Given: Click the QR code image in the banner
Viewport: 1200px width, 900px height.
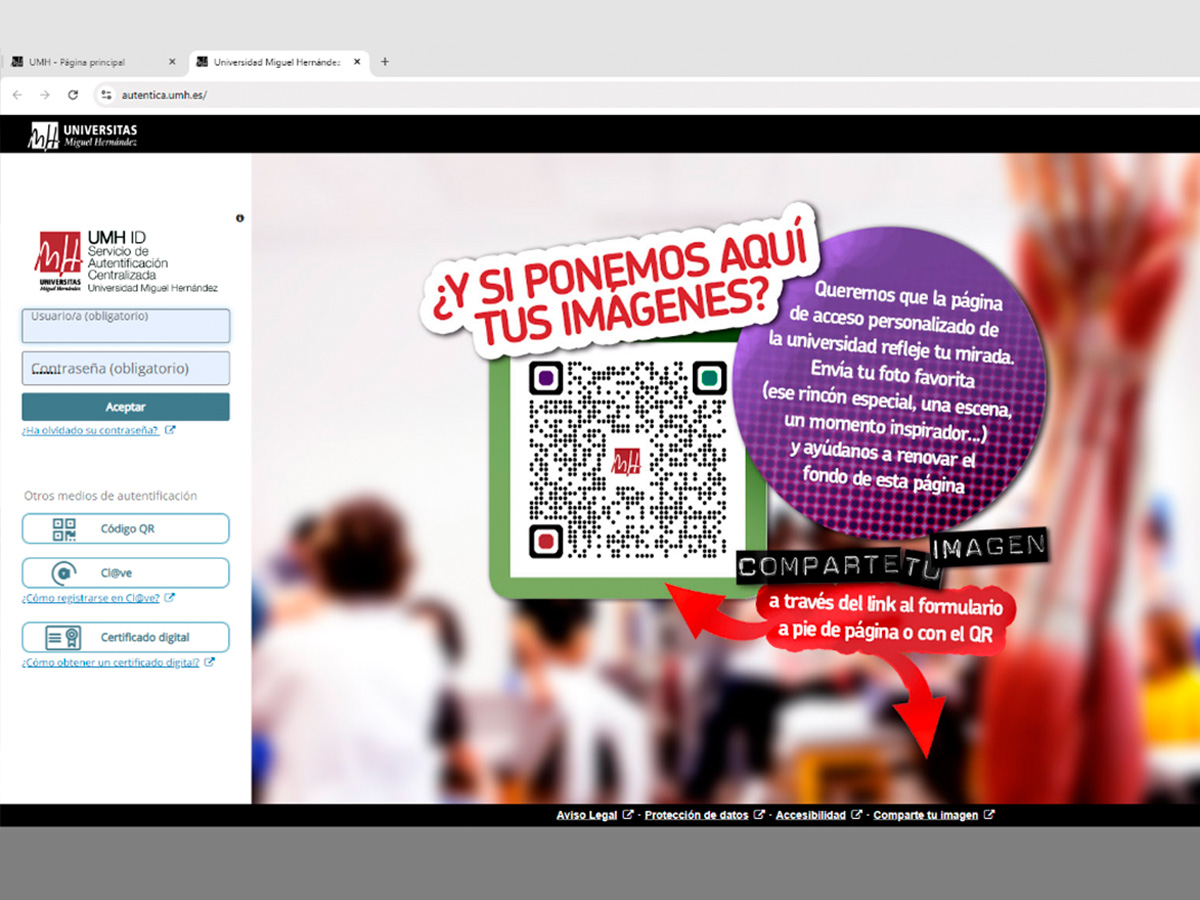Looking at the screenshot, I should tap(627, 460).
